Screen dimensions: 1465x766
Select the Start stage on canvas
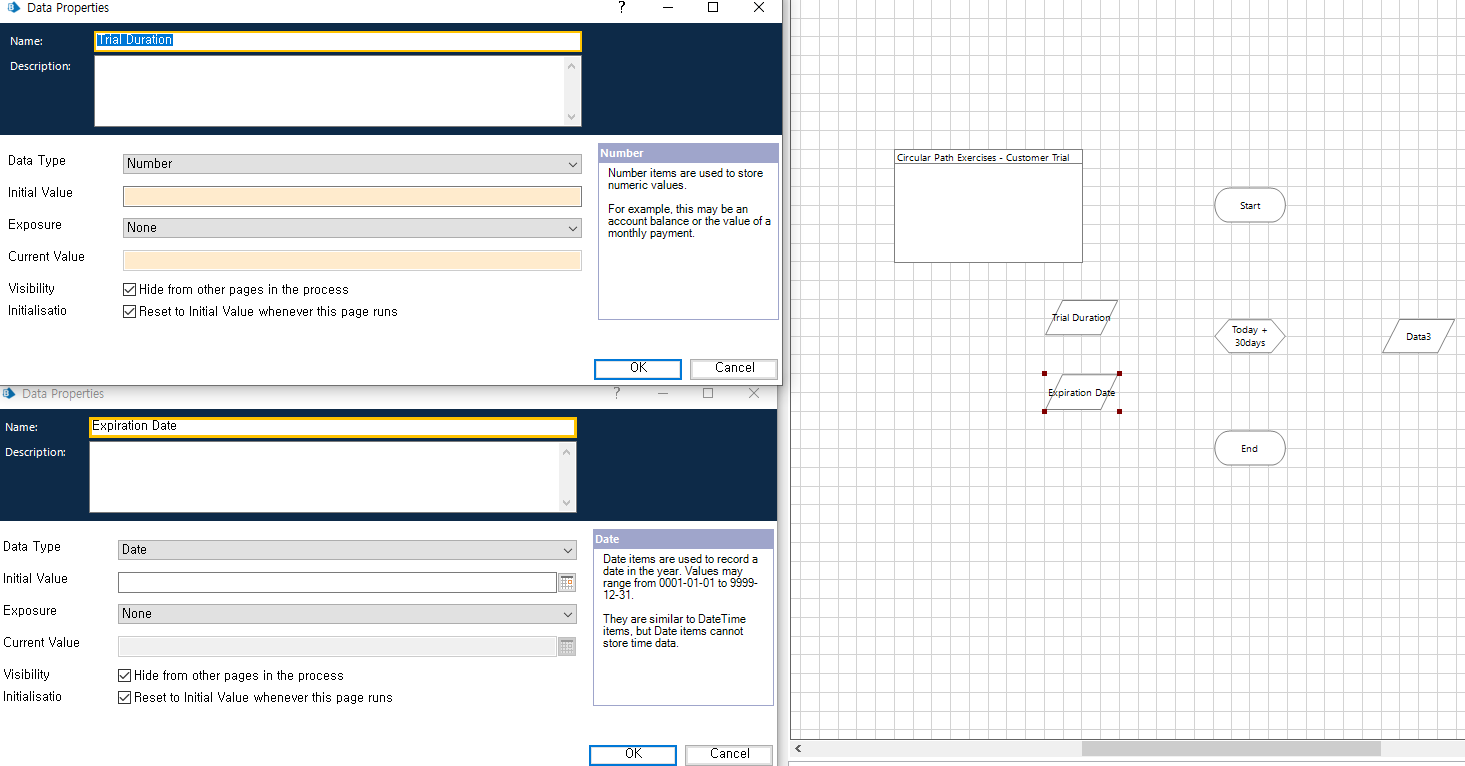click(1250, 205)
